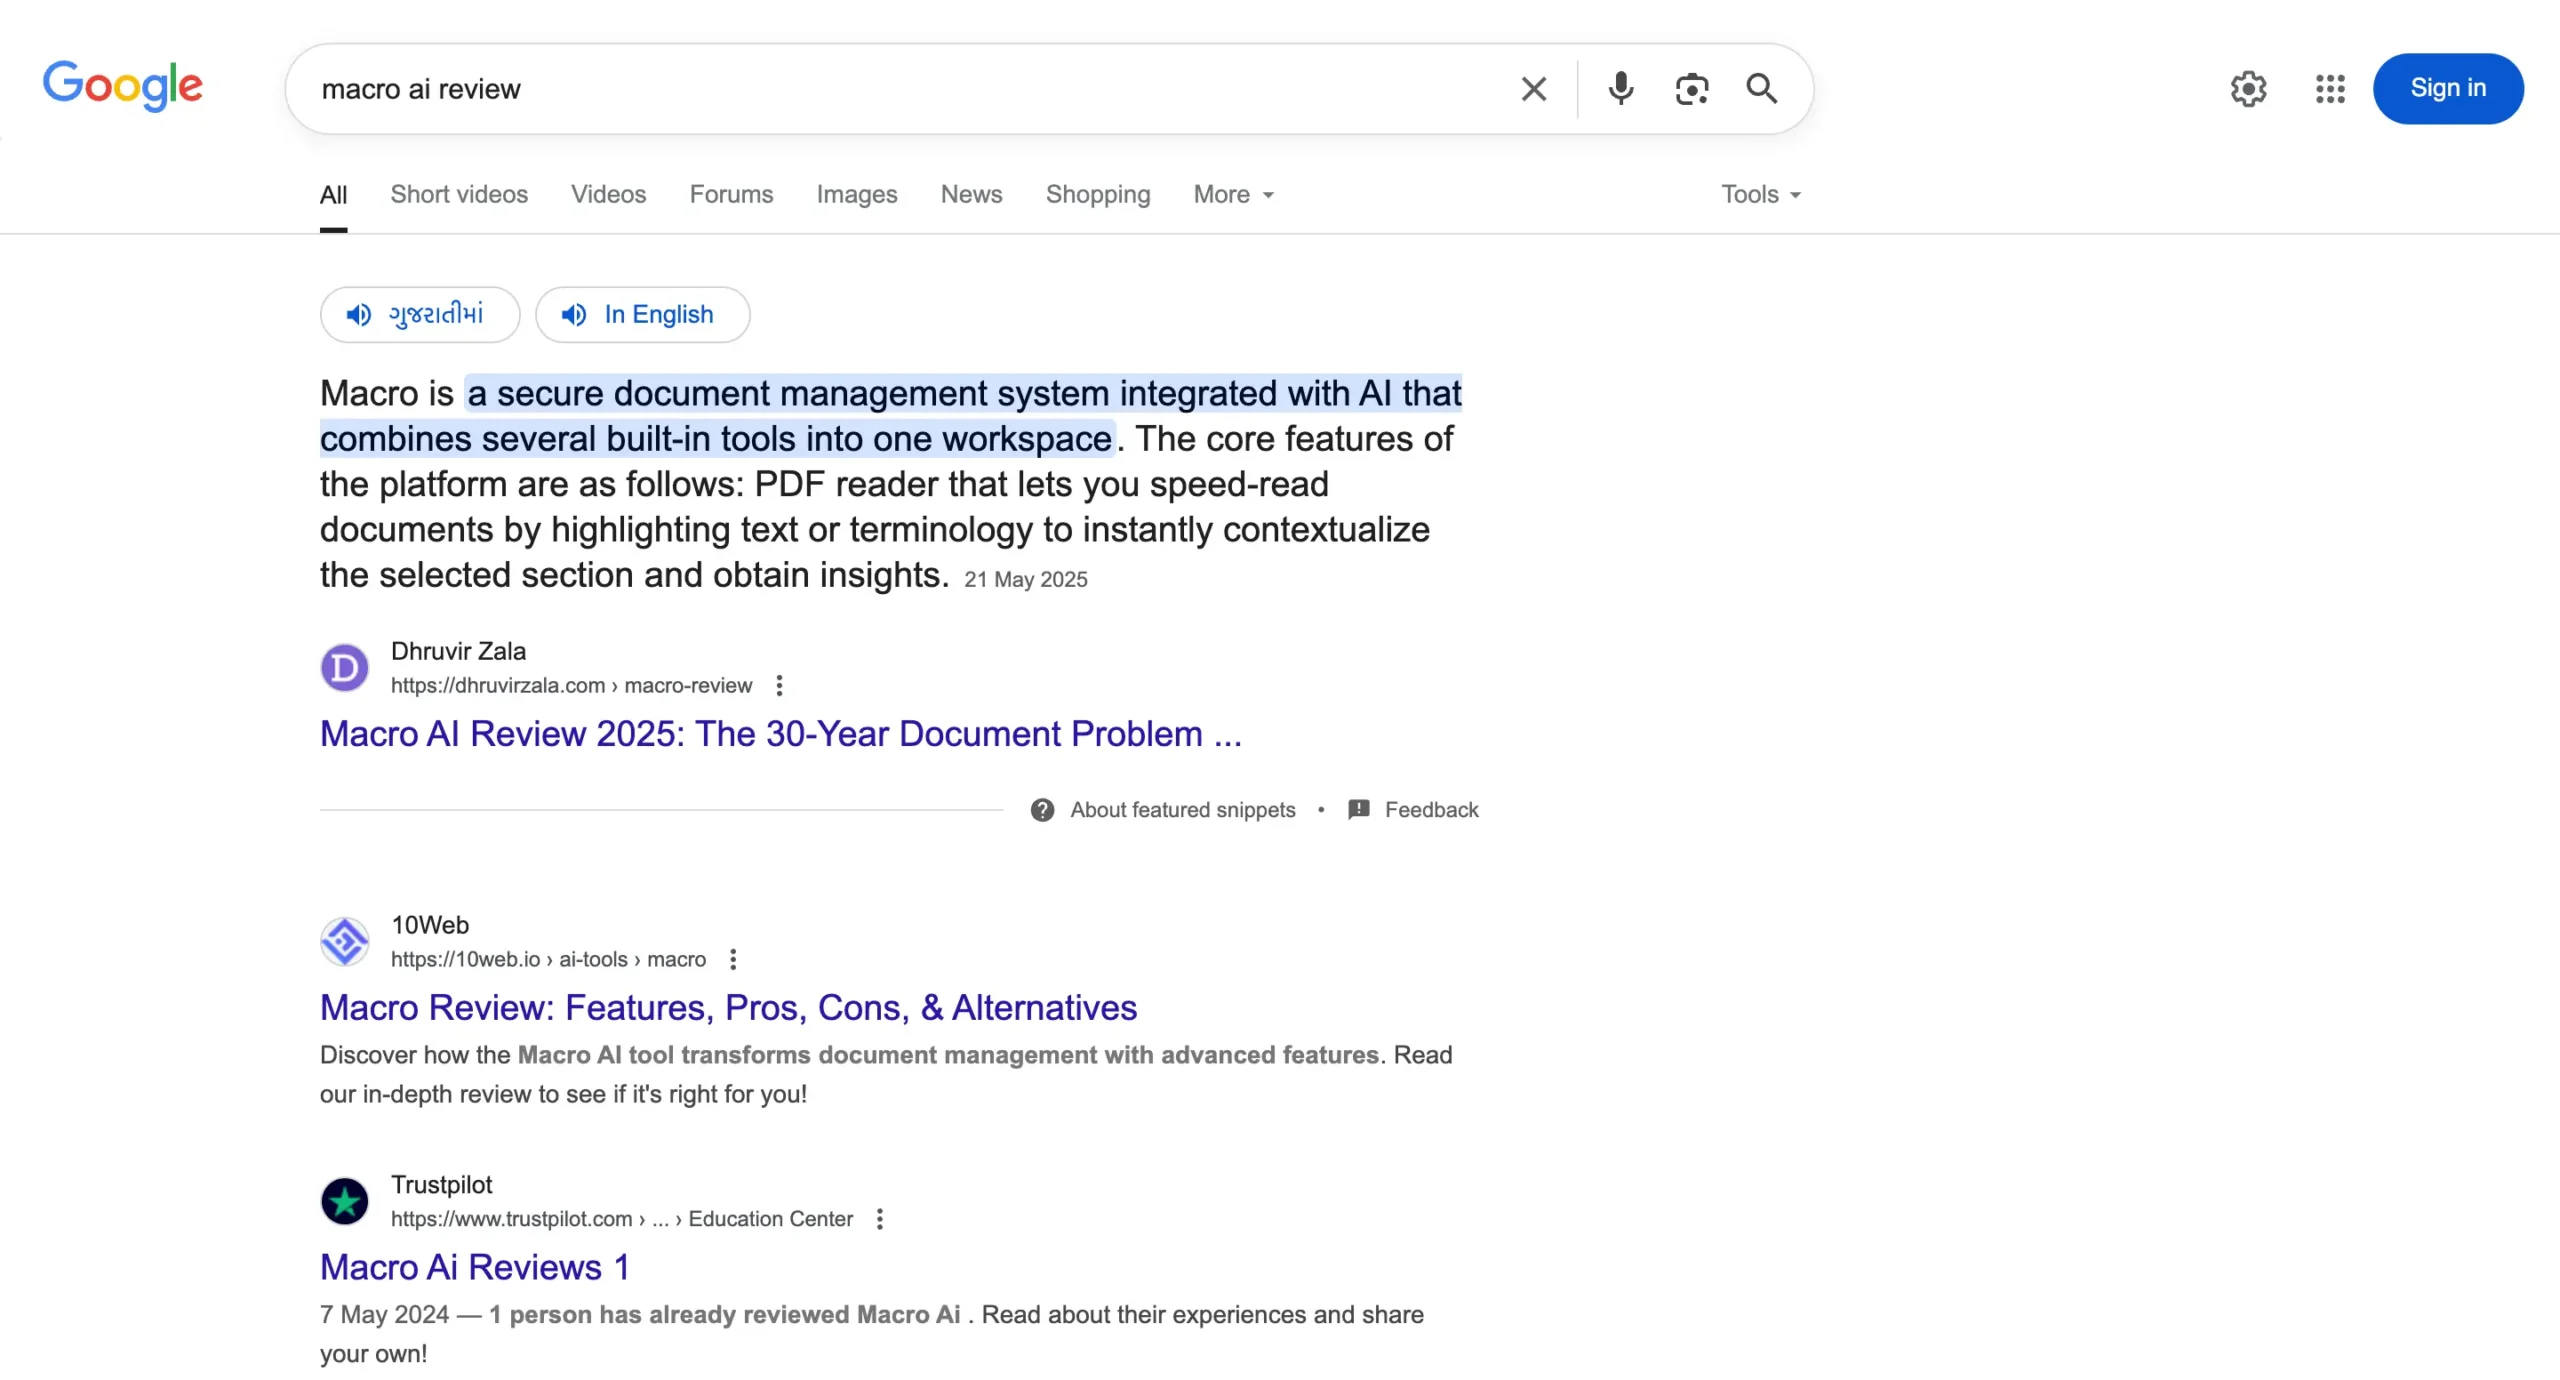Switch to the Forums tab
This screenshot has height=1380, width=2560.
[x=731, y=194]
